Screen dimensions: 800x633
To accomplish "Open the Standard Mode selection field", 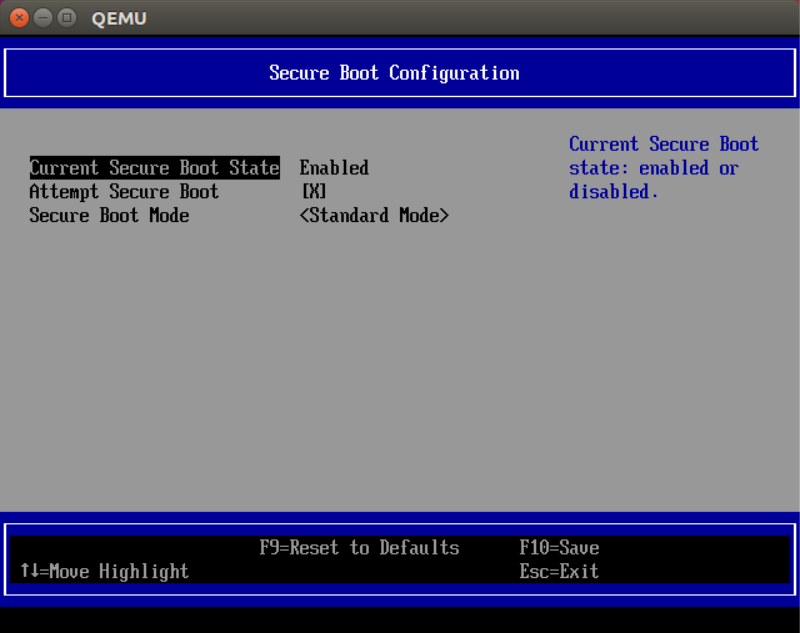I will [x=374, y=216].
